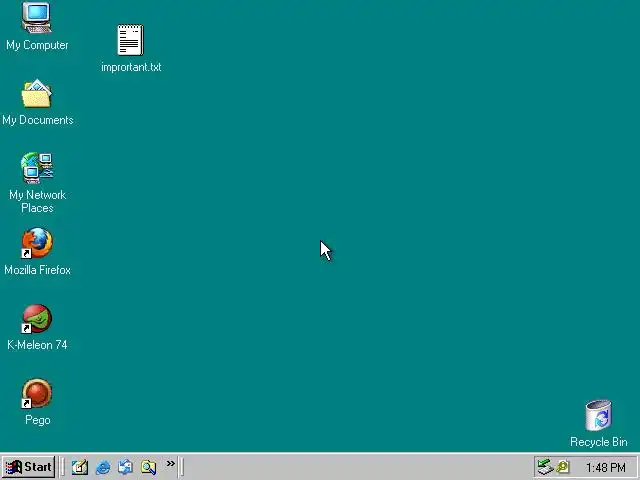Click the "improrant.txt" file name label

131,67
